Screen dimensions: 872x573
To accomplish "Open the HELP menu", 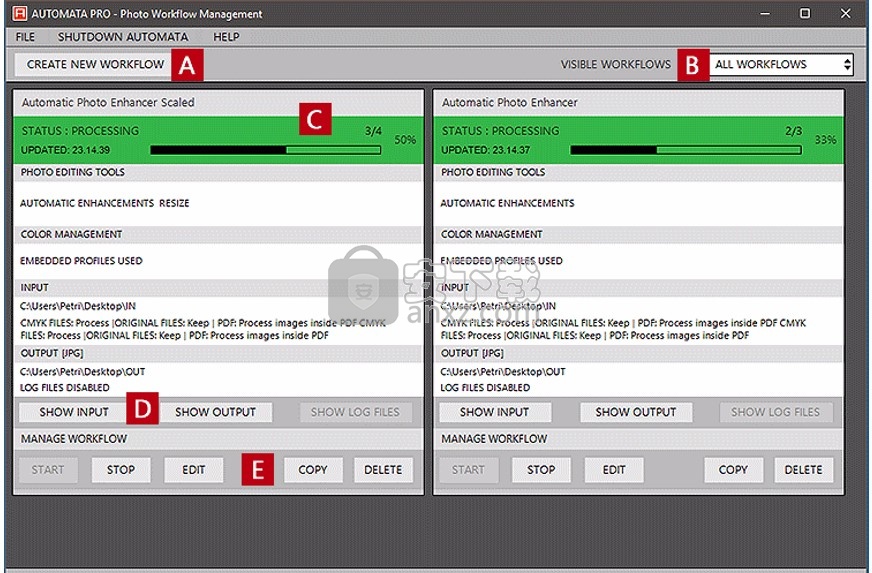I will (226, 37).
